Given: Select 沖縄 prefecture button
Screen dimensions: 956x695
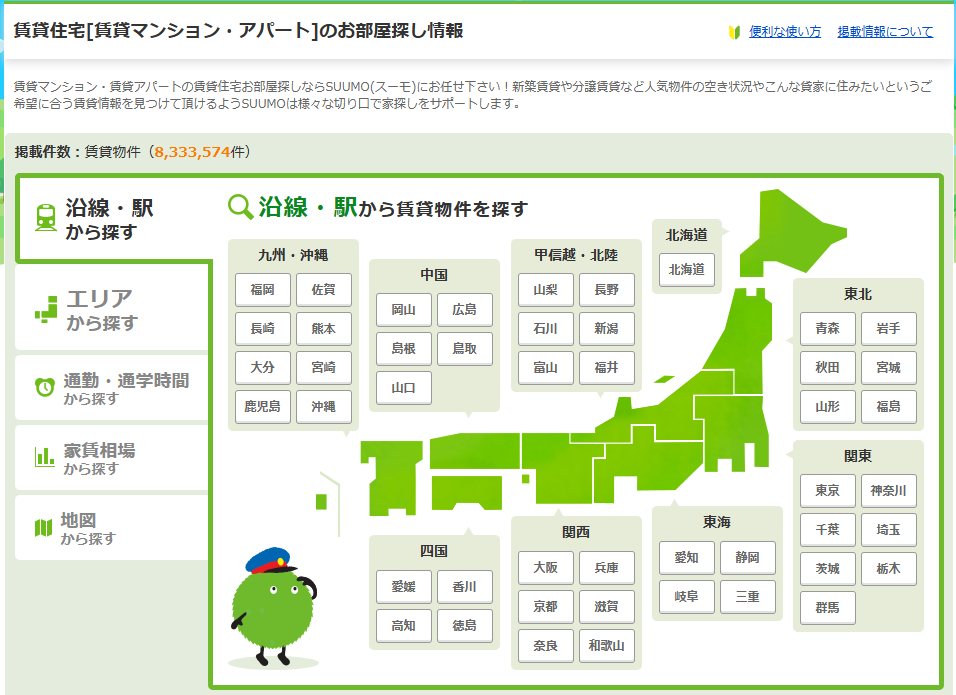Looking at the screenshot, I should [x=324, y=407].
